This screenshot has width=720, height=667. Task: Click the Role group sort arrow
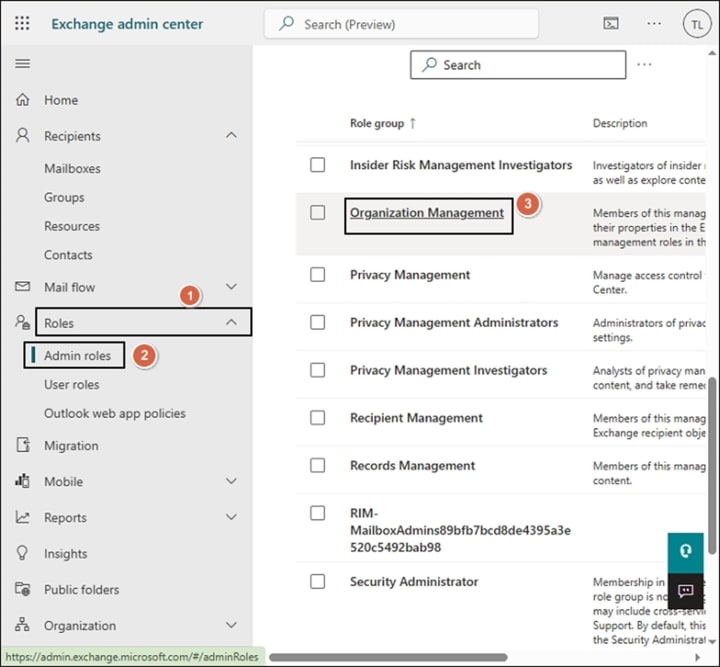pyautogui.click(x=412, y=123)
